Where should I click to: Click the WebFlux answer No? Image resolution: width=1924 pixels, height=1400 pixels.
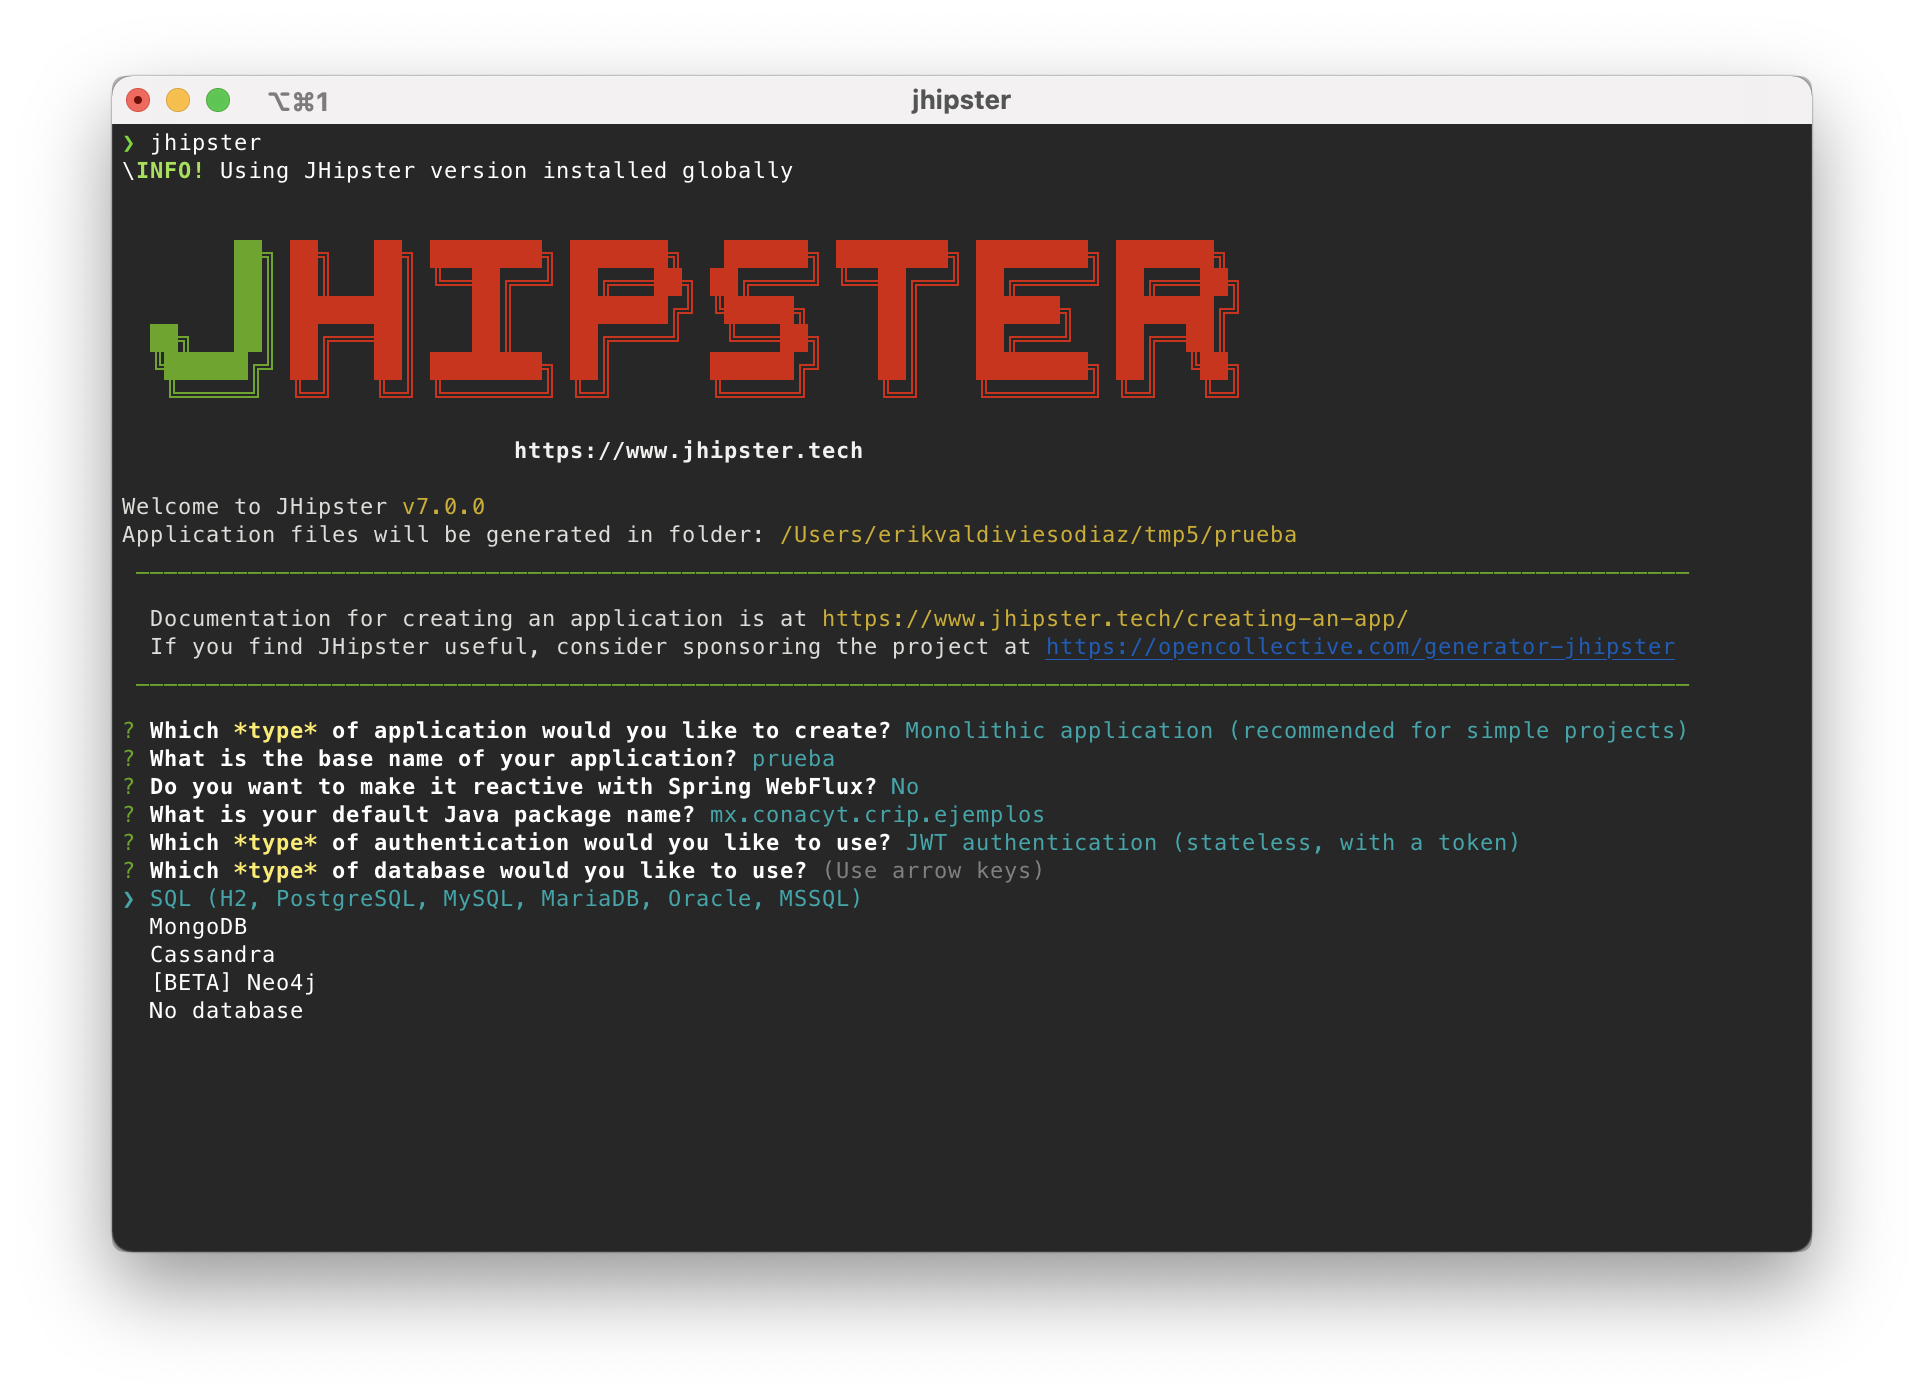(x=905, y=787)
